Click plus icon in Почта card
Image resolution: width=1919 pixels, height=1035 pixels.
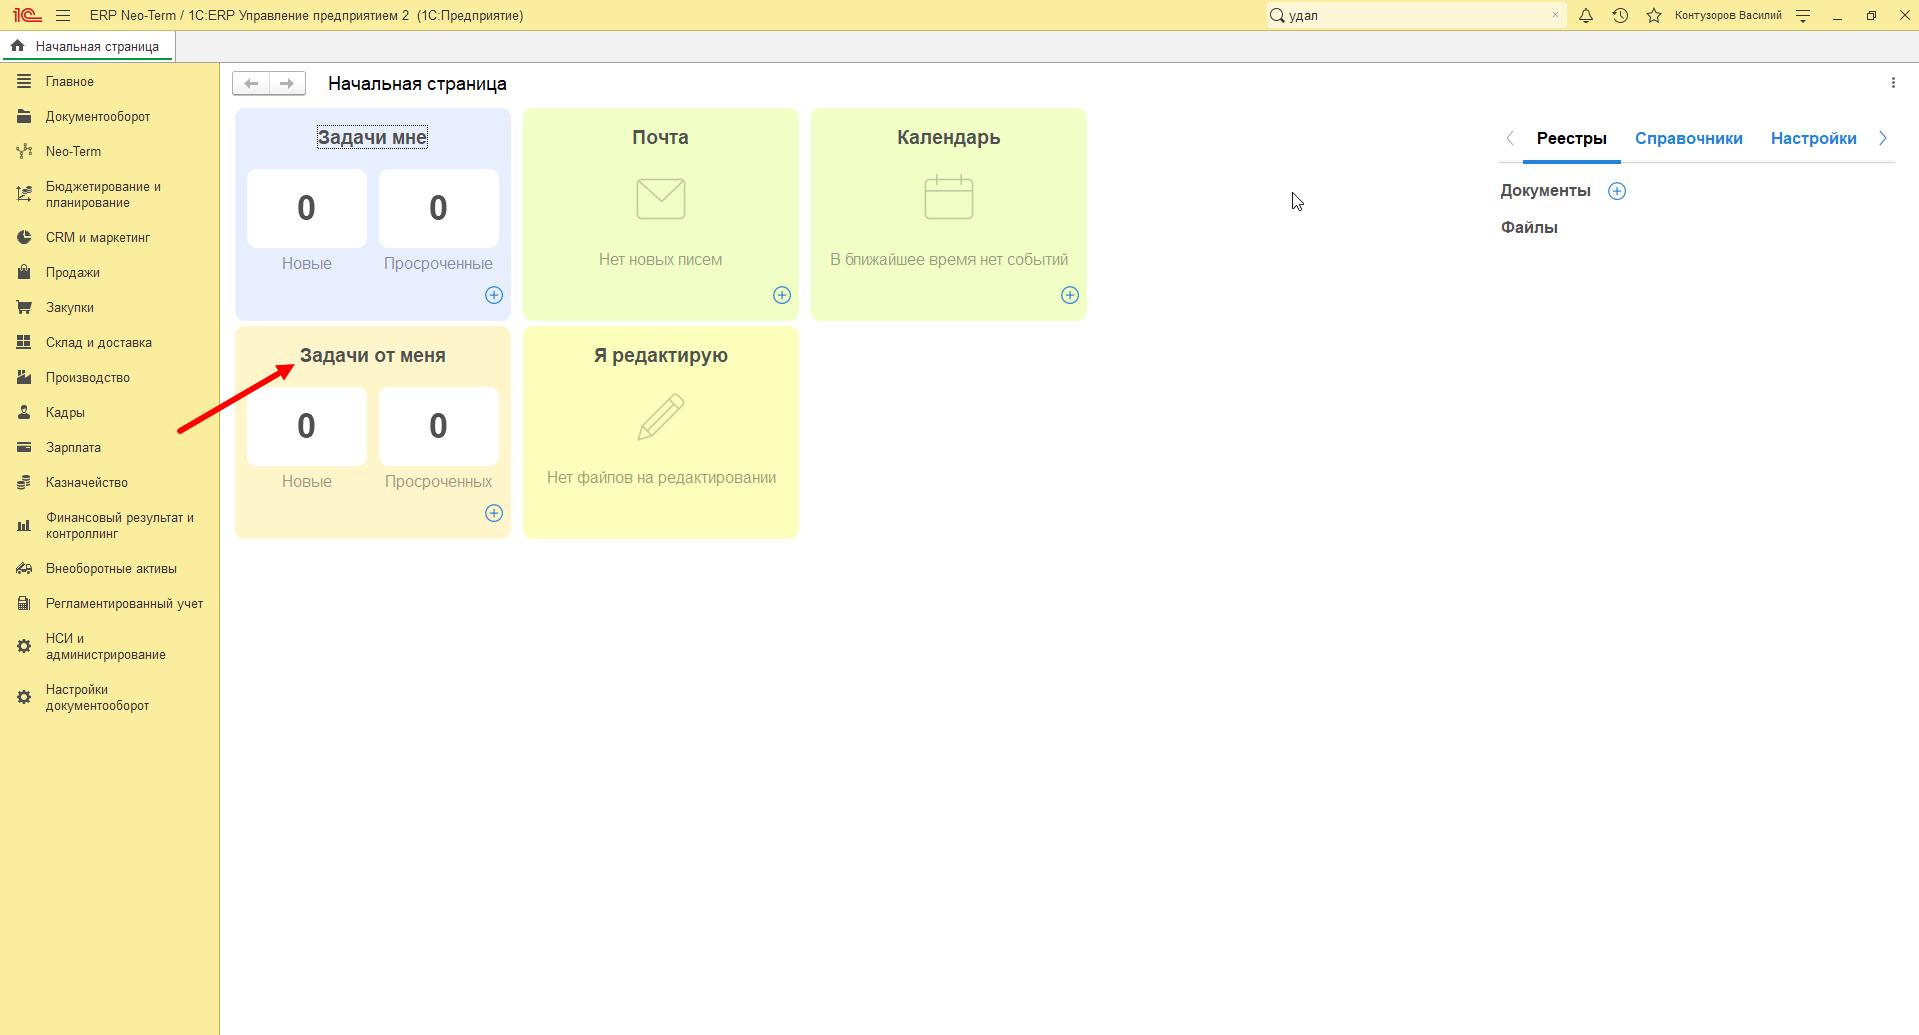click(782, 295)
